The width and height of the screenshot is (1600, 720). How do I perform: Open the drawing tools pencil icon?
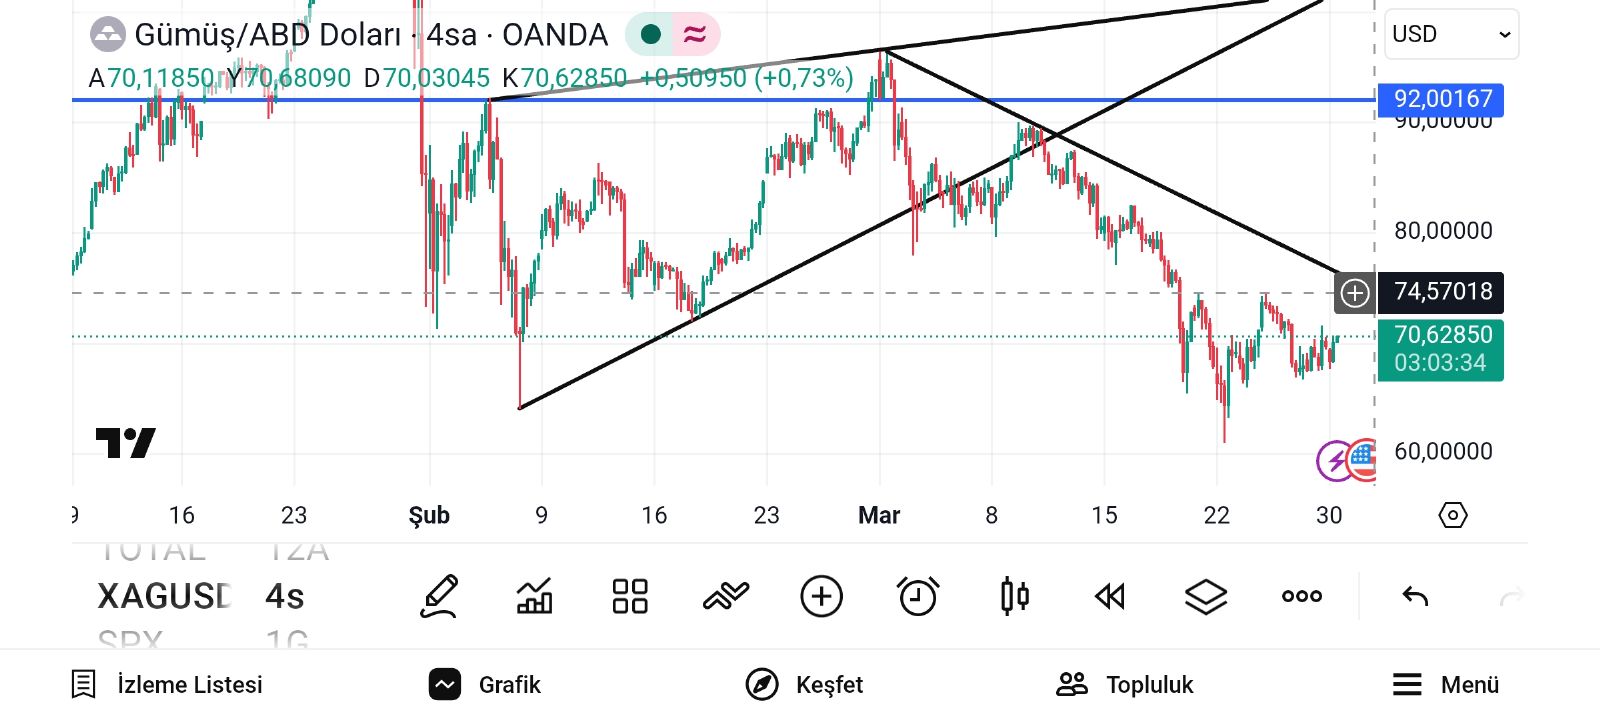pyautogui.click(x=438, y=597)
